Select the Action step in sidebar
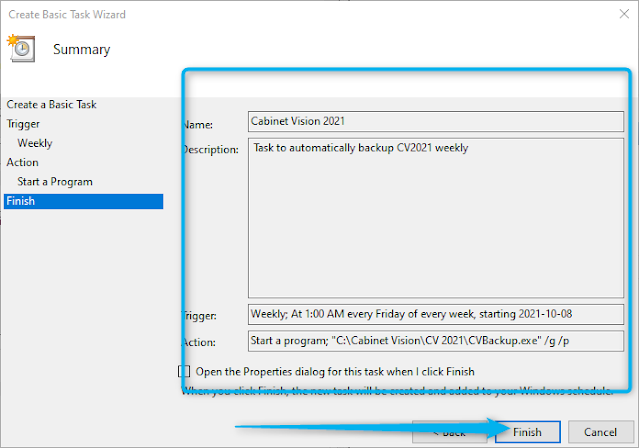 click(x=22, y=162)
